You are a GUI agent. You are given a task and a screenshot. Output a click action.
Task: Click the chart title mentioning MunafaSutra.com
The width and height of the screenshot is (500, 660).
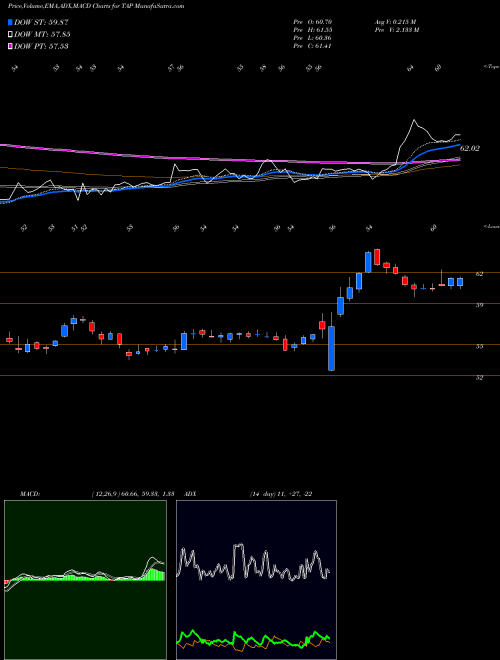pyautogui.click(x=96, y=6)
